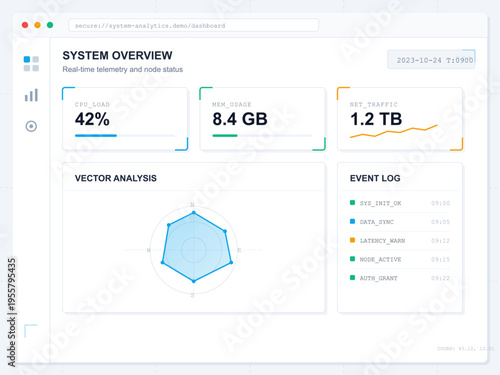Click the CPU load progress bar
This screenshot has height=375, width=500.
click(x=125, y=136)
